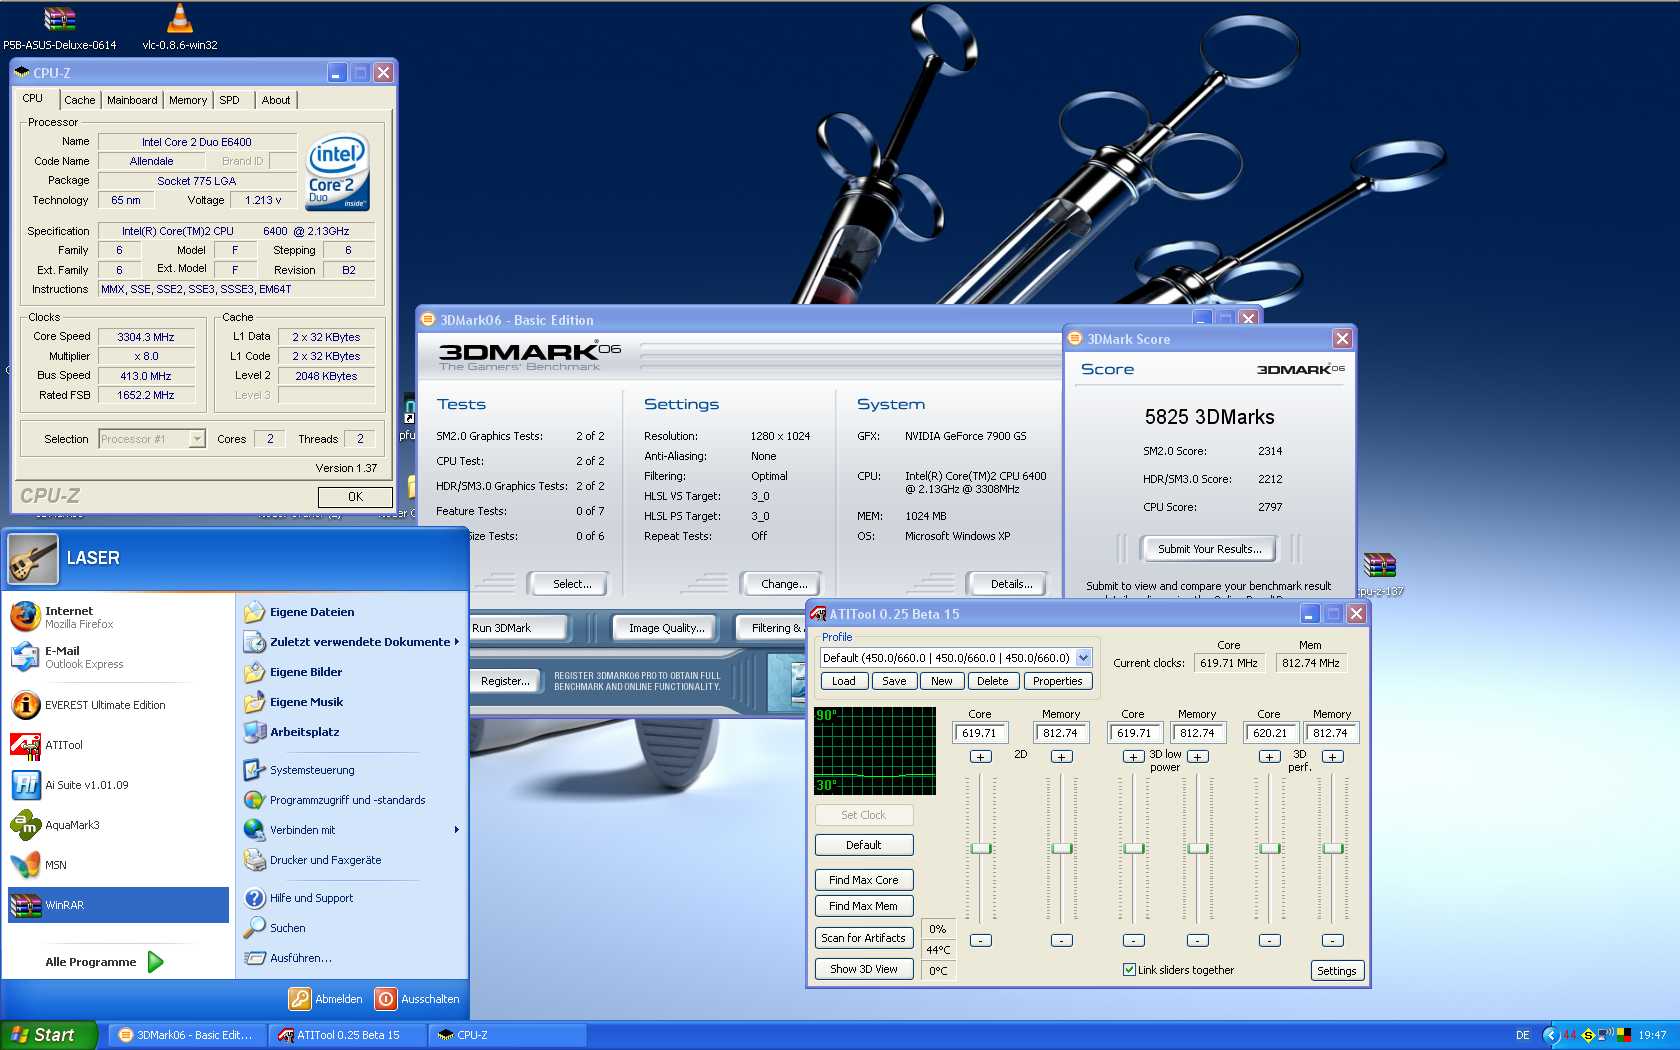Click 2D Core clock slider handle
This screenshot has width=1680, height=1050.
(x=981, y=848)
